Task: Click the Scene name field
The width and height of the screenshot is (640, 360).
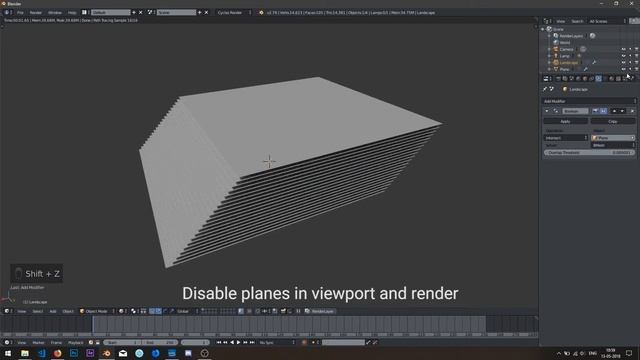Action: pos(176,13)
